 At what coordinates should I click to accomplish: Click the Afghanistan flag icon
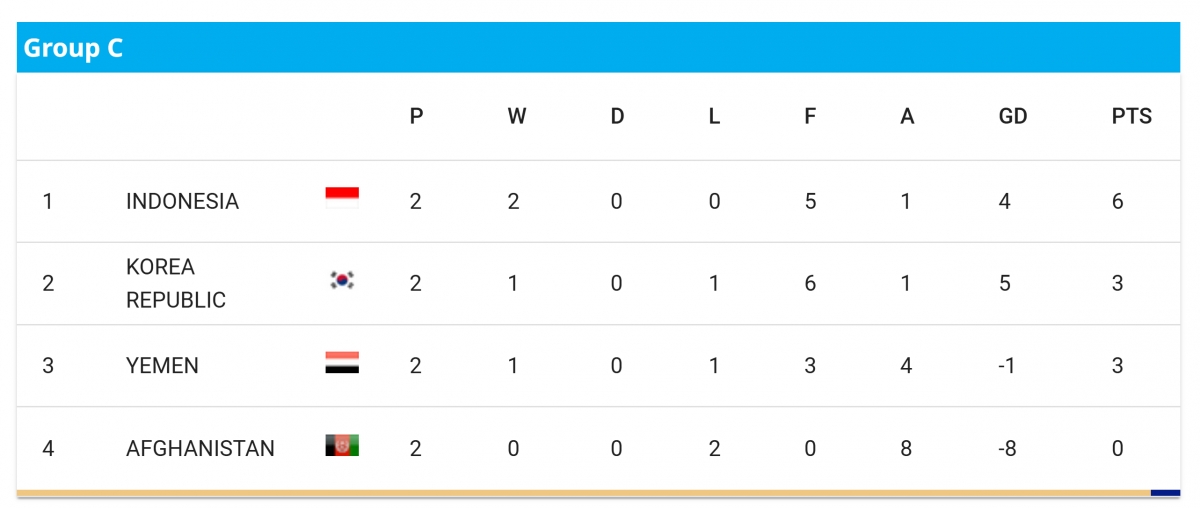342,445
